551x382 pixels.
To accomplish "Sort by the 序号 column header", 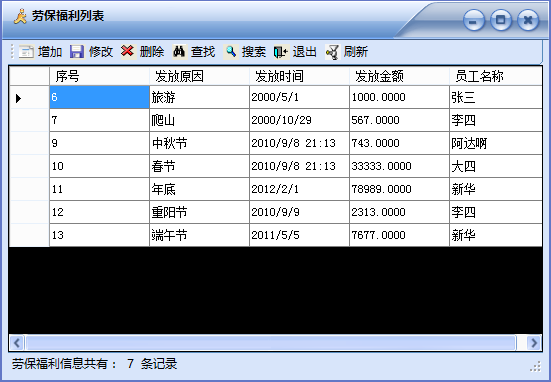I will click(x=99, y=76).
